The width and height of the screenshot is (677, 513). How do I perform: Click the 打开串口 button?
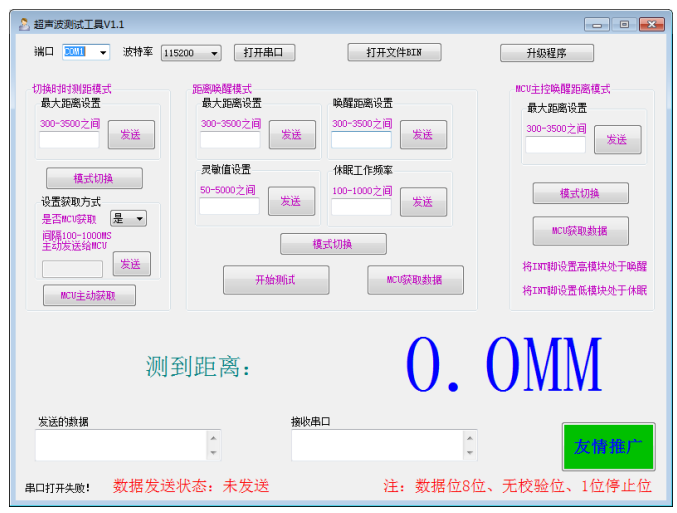(x=264, y=53)
